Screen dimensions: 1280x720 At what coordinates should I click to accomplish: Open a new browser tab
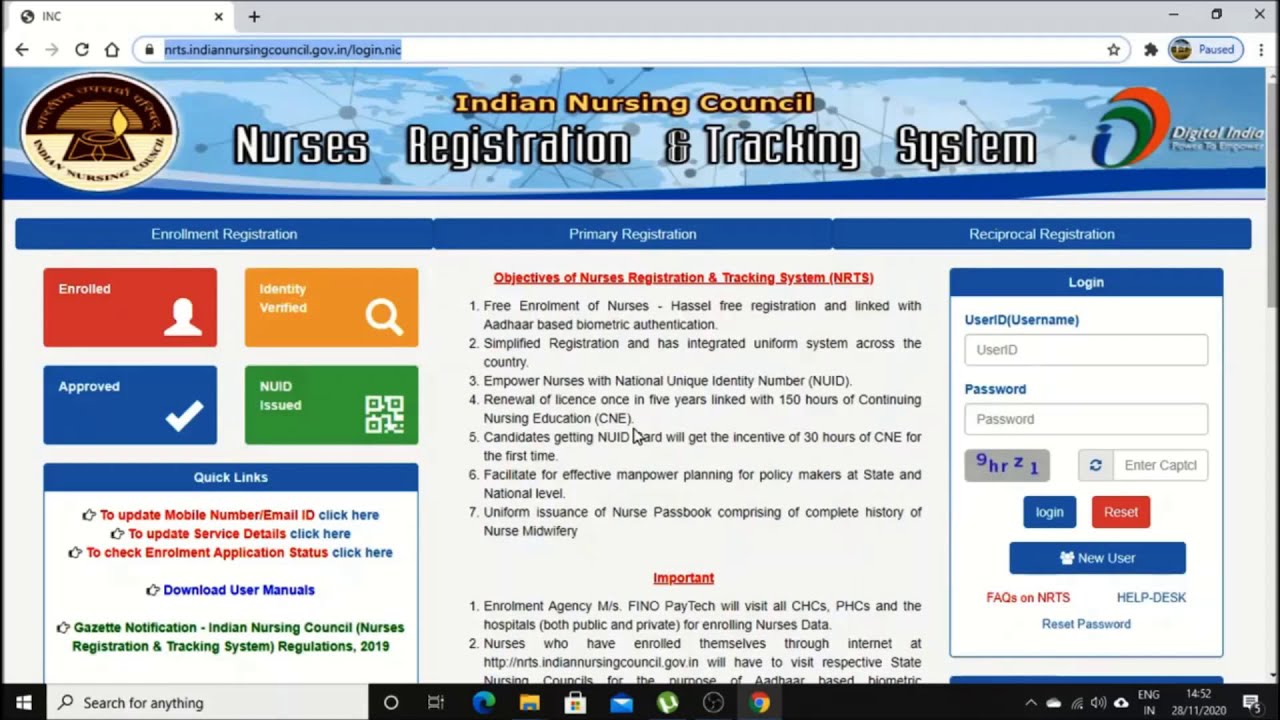254,16
